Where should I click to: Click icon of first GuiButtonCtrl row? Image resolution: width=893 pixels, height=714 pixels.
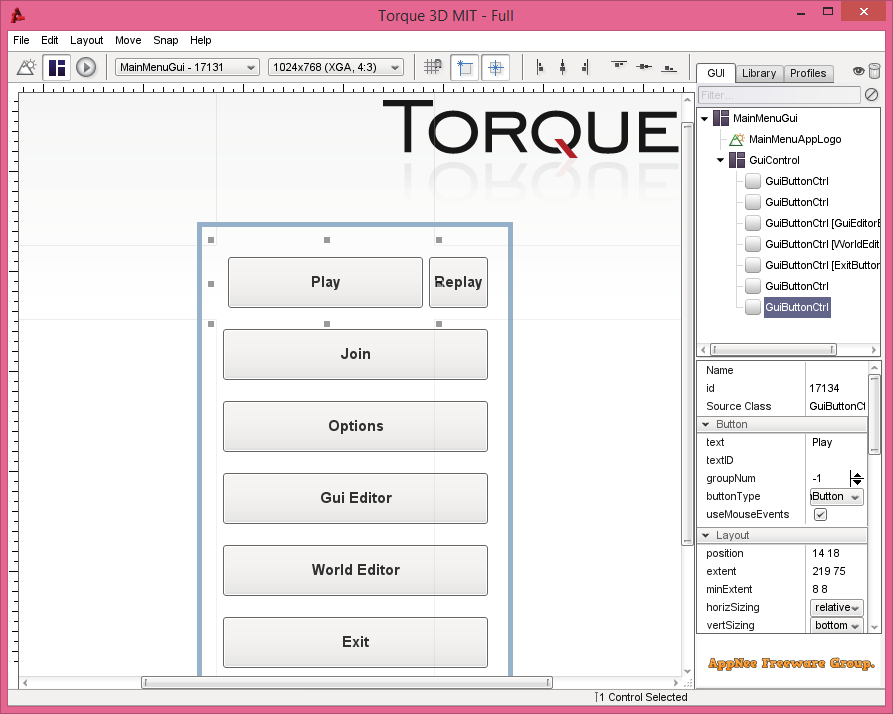pyautogui.click(x=753, y=181)
